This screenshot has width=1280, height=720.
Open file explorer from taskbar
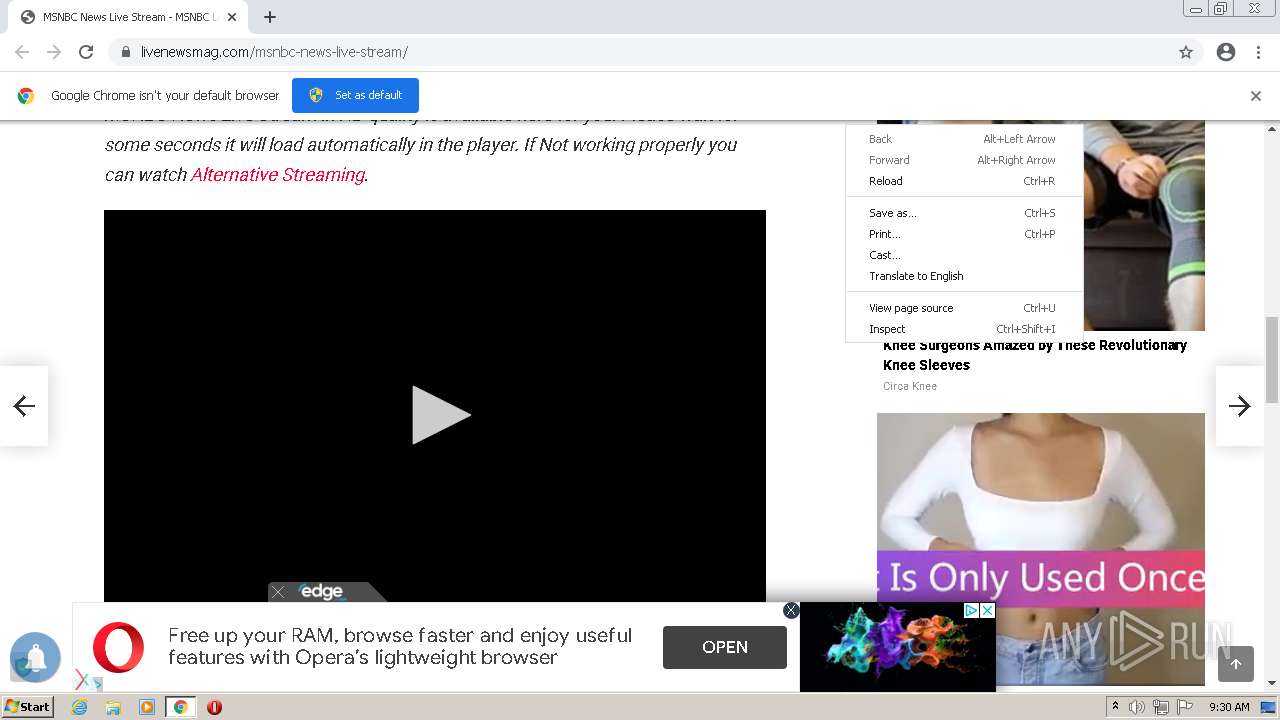[113, 707]
